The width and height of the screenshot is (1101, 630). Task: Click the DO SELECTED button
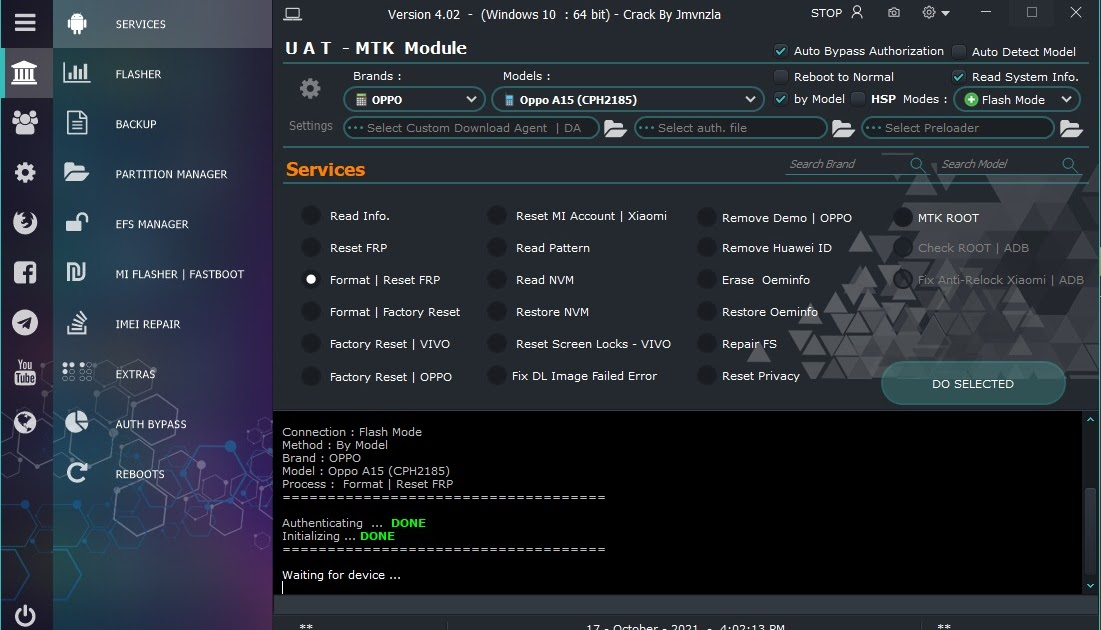(x=973, y=383)
